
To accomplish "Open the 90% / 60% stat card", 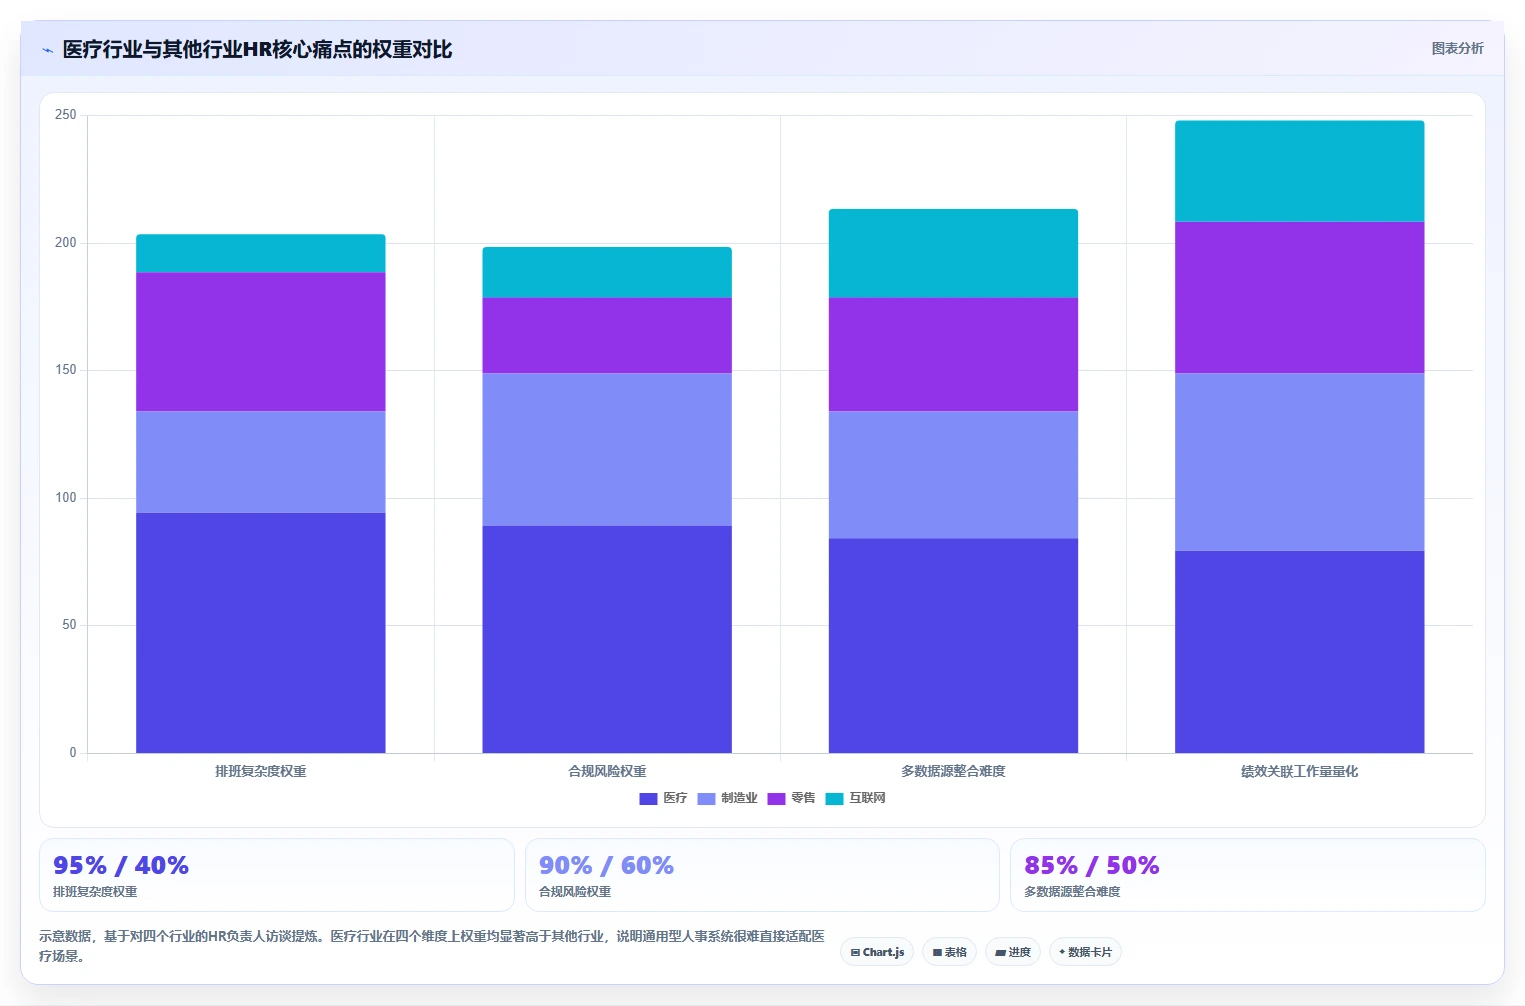I will tap(762, 875).
